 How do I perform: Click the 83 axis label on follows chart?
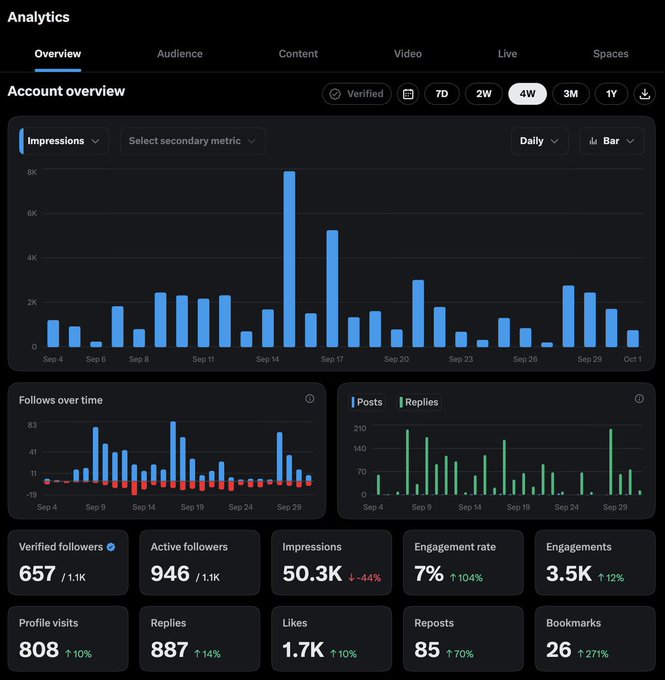(x=33, y=425)
